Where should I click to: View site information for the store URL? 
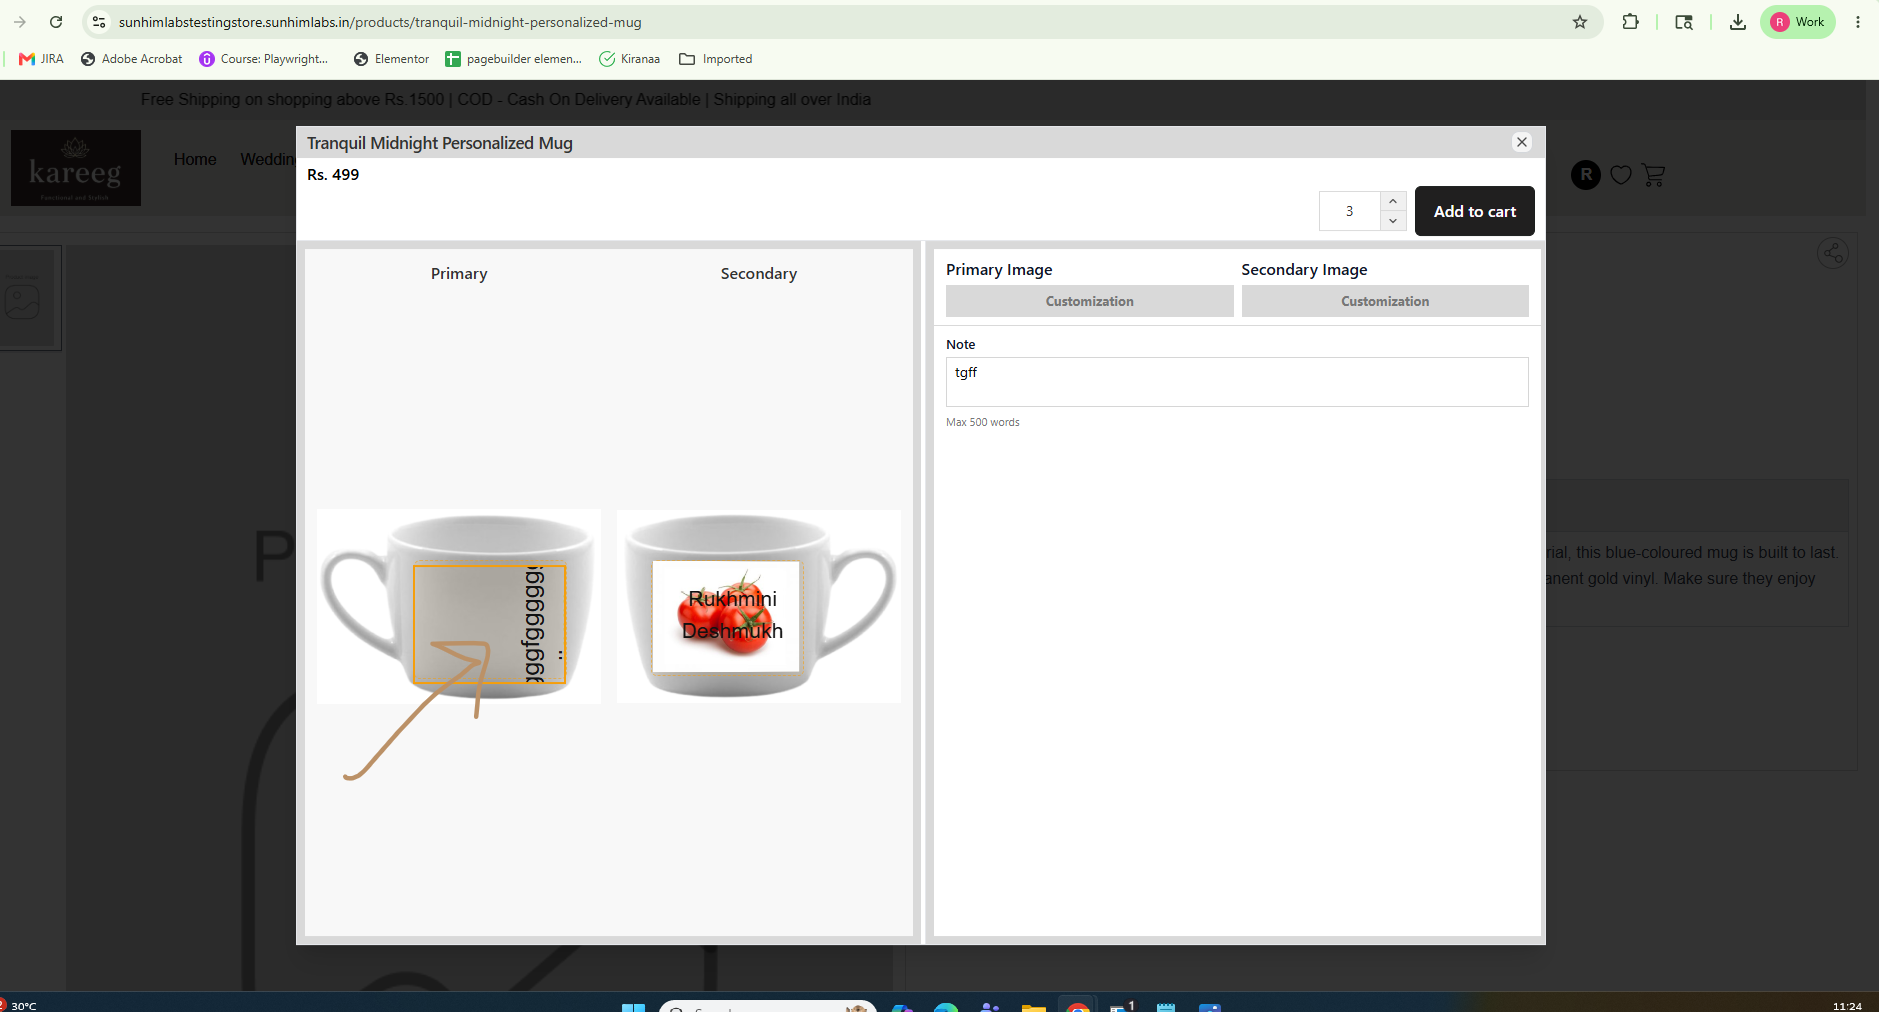tap(98, 22)
